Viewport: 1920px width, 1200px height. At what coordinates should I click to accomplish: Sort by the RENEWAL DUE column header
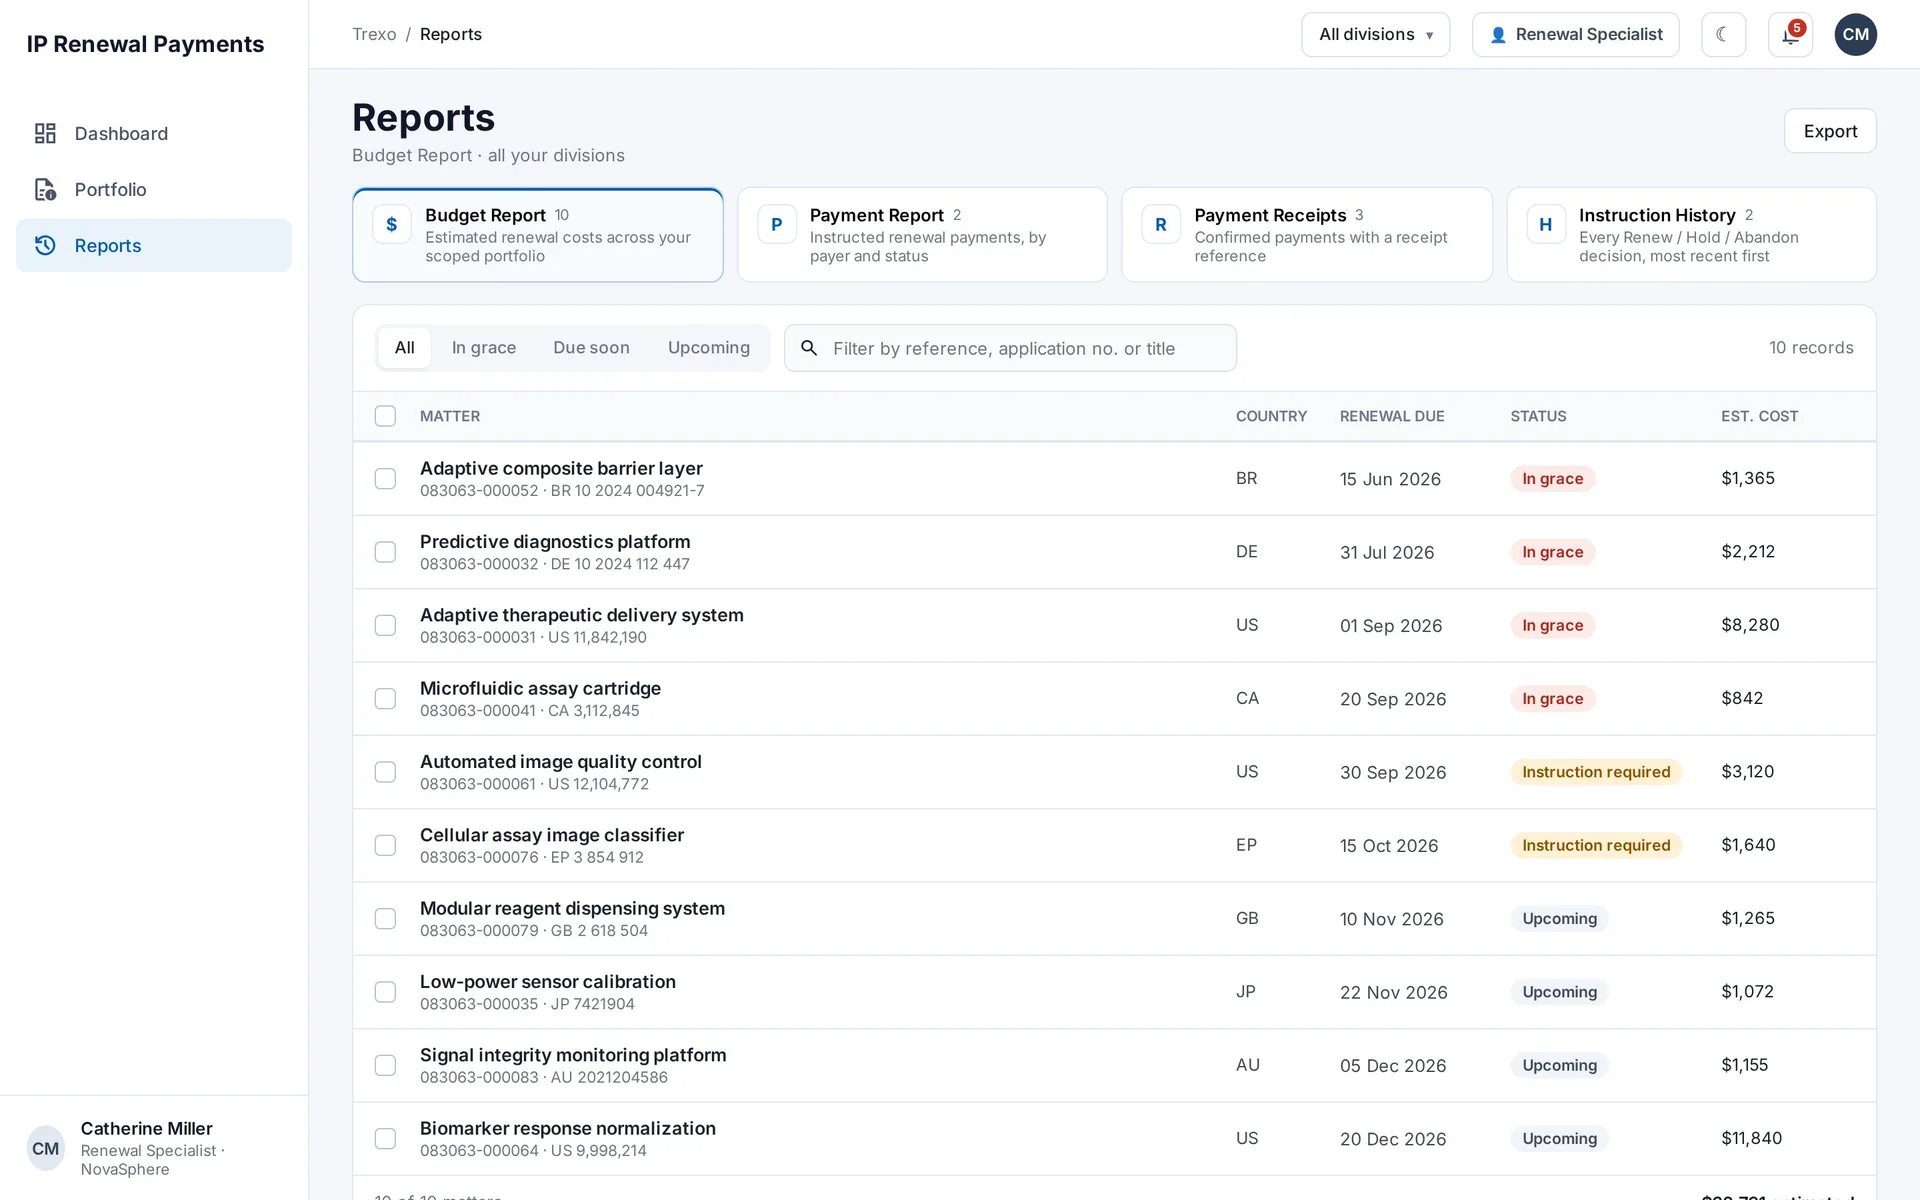tap(1392, 416)
